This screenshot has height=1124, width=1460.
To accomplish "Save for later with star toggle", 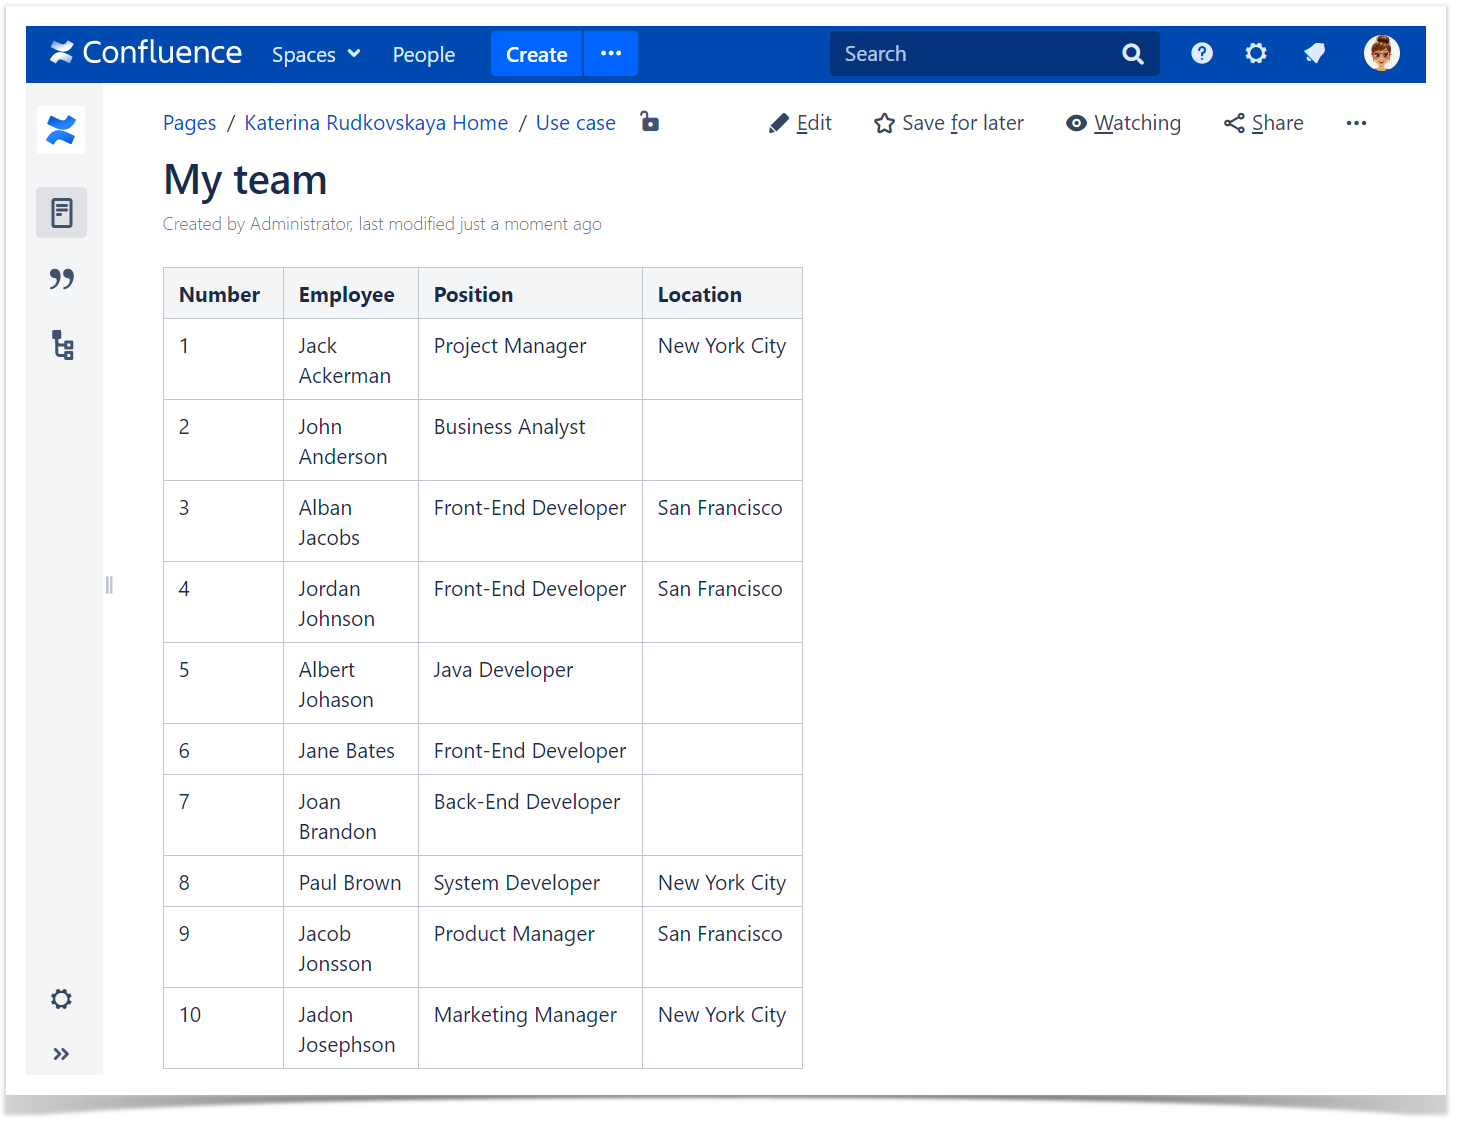I will (948, 123).
